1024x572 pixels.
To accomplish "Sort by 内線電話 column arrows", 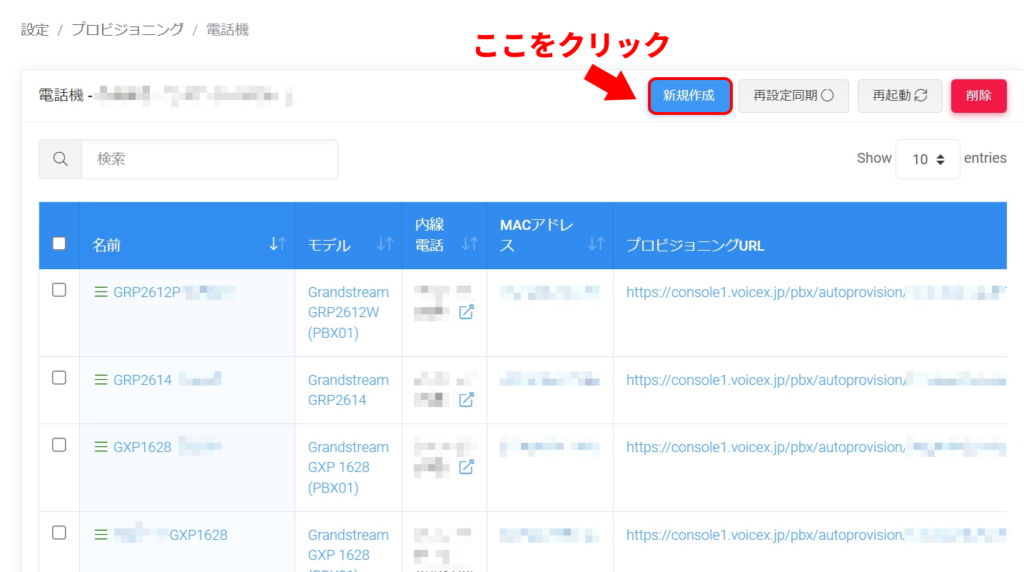I will tap(469, 244).
